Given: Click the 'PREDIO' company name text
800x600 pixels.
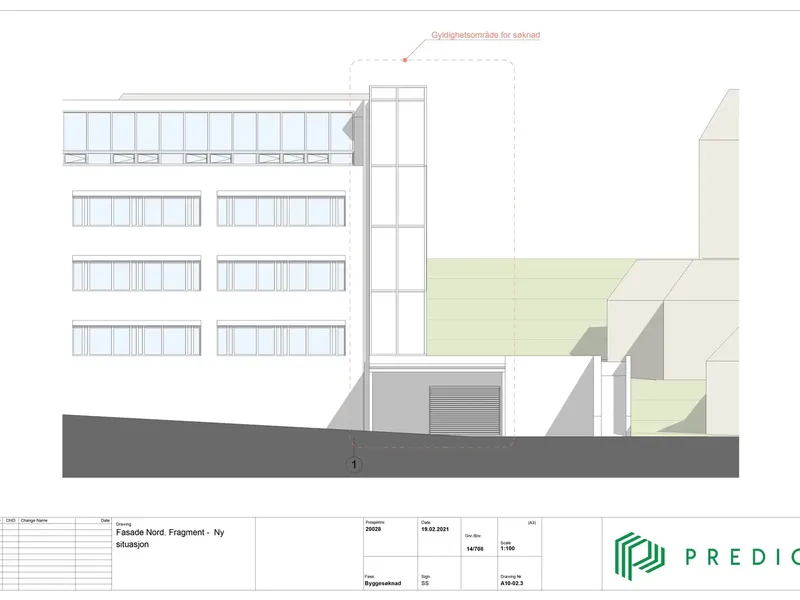Looking at the screenshot, I should (742, 557).
